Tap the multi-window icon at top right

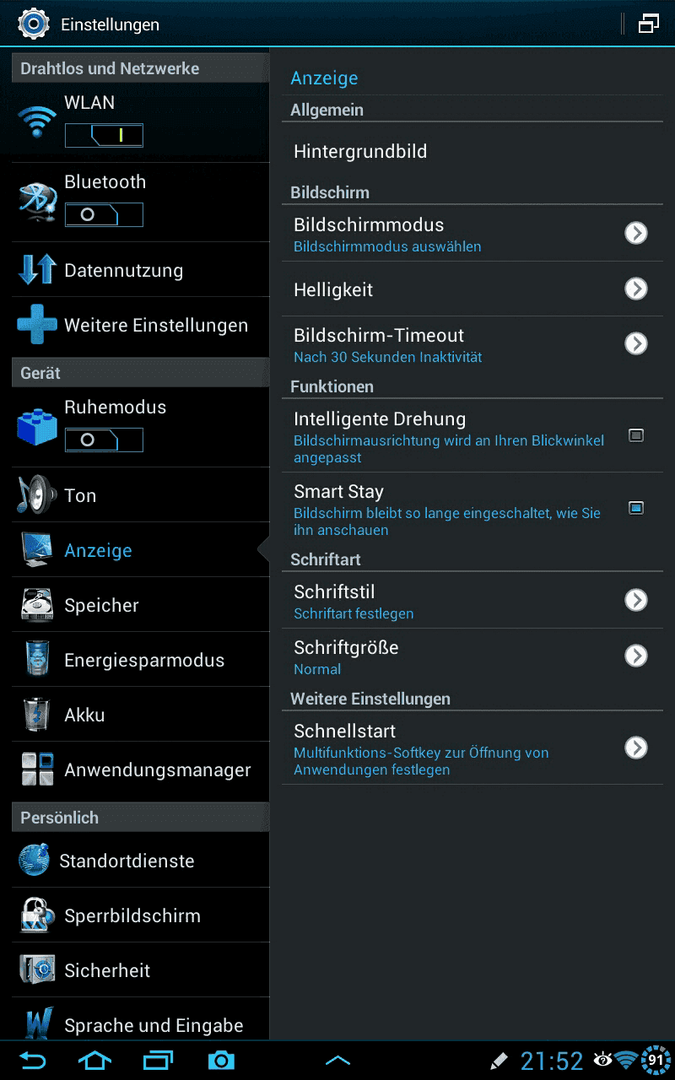(648, 24)
